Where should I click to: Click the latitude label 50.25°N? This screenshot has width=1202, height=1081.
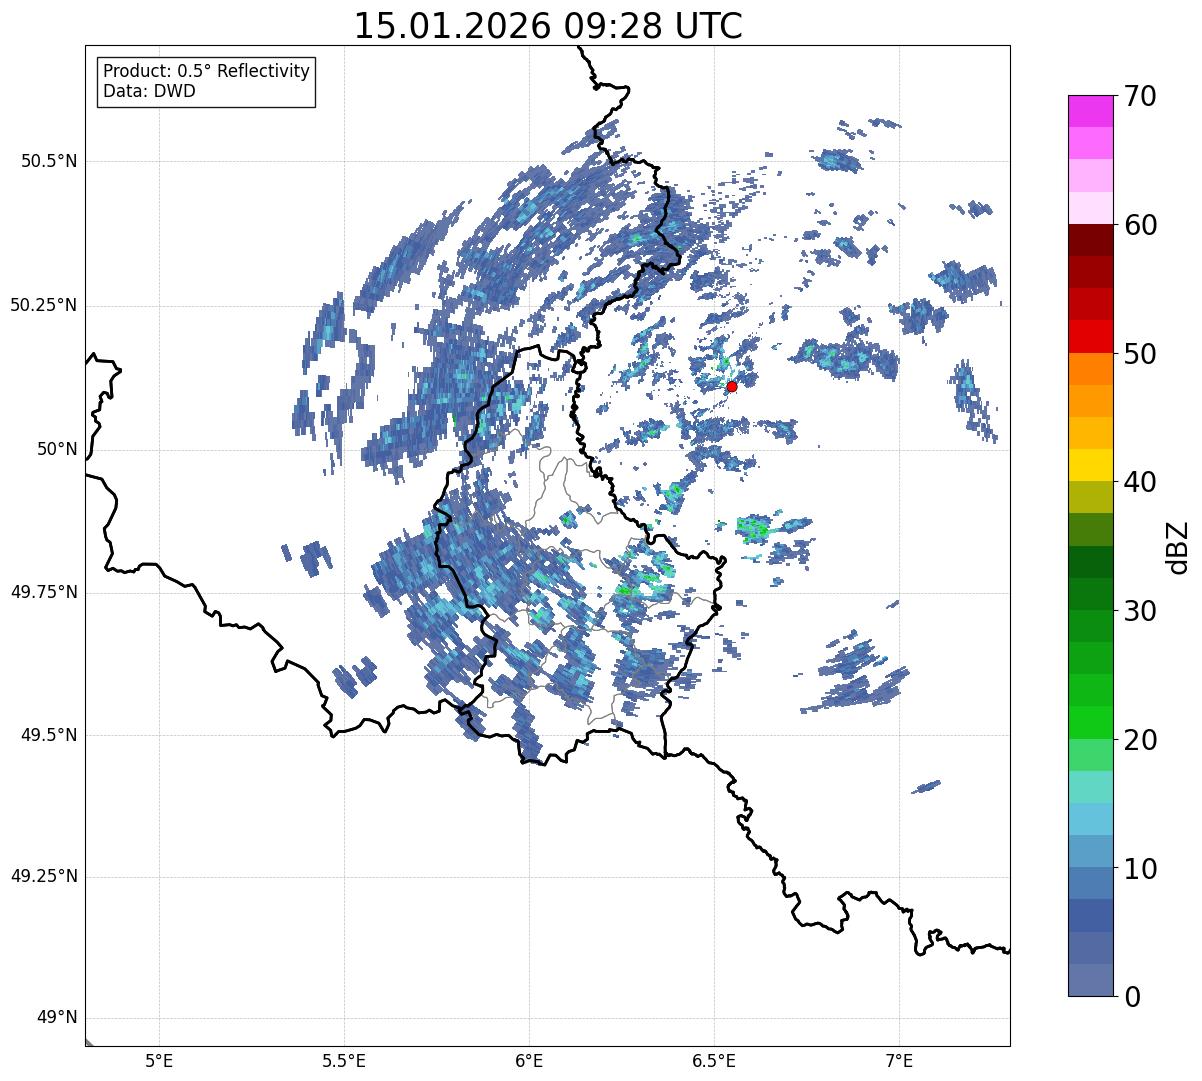[x=44, y=305]
